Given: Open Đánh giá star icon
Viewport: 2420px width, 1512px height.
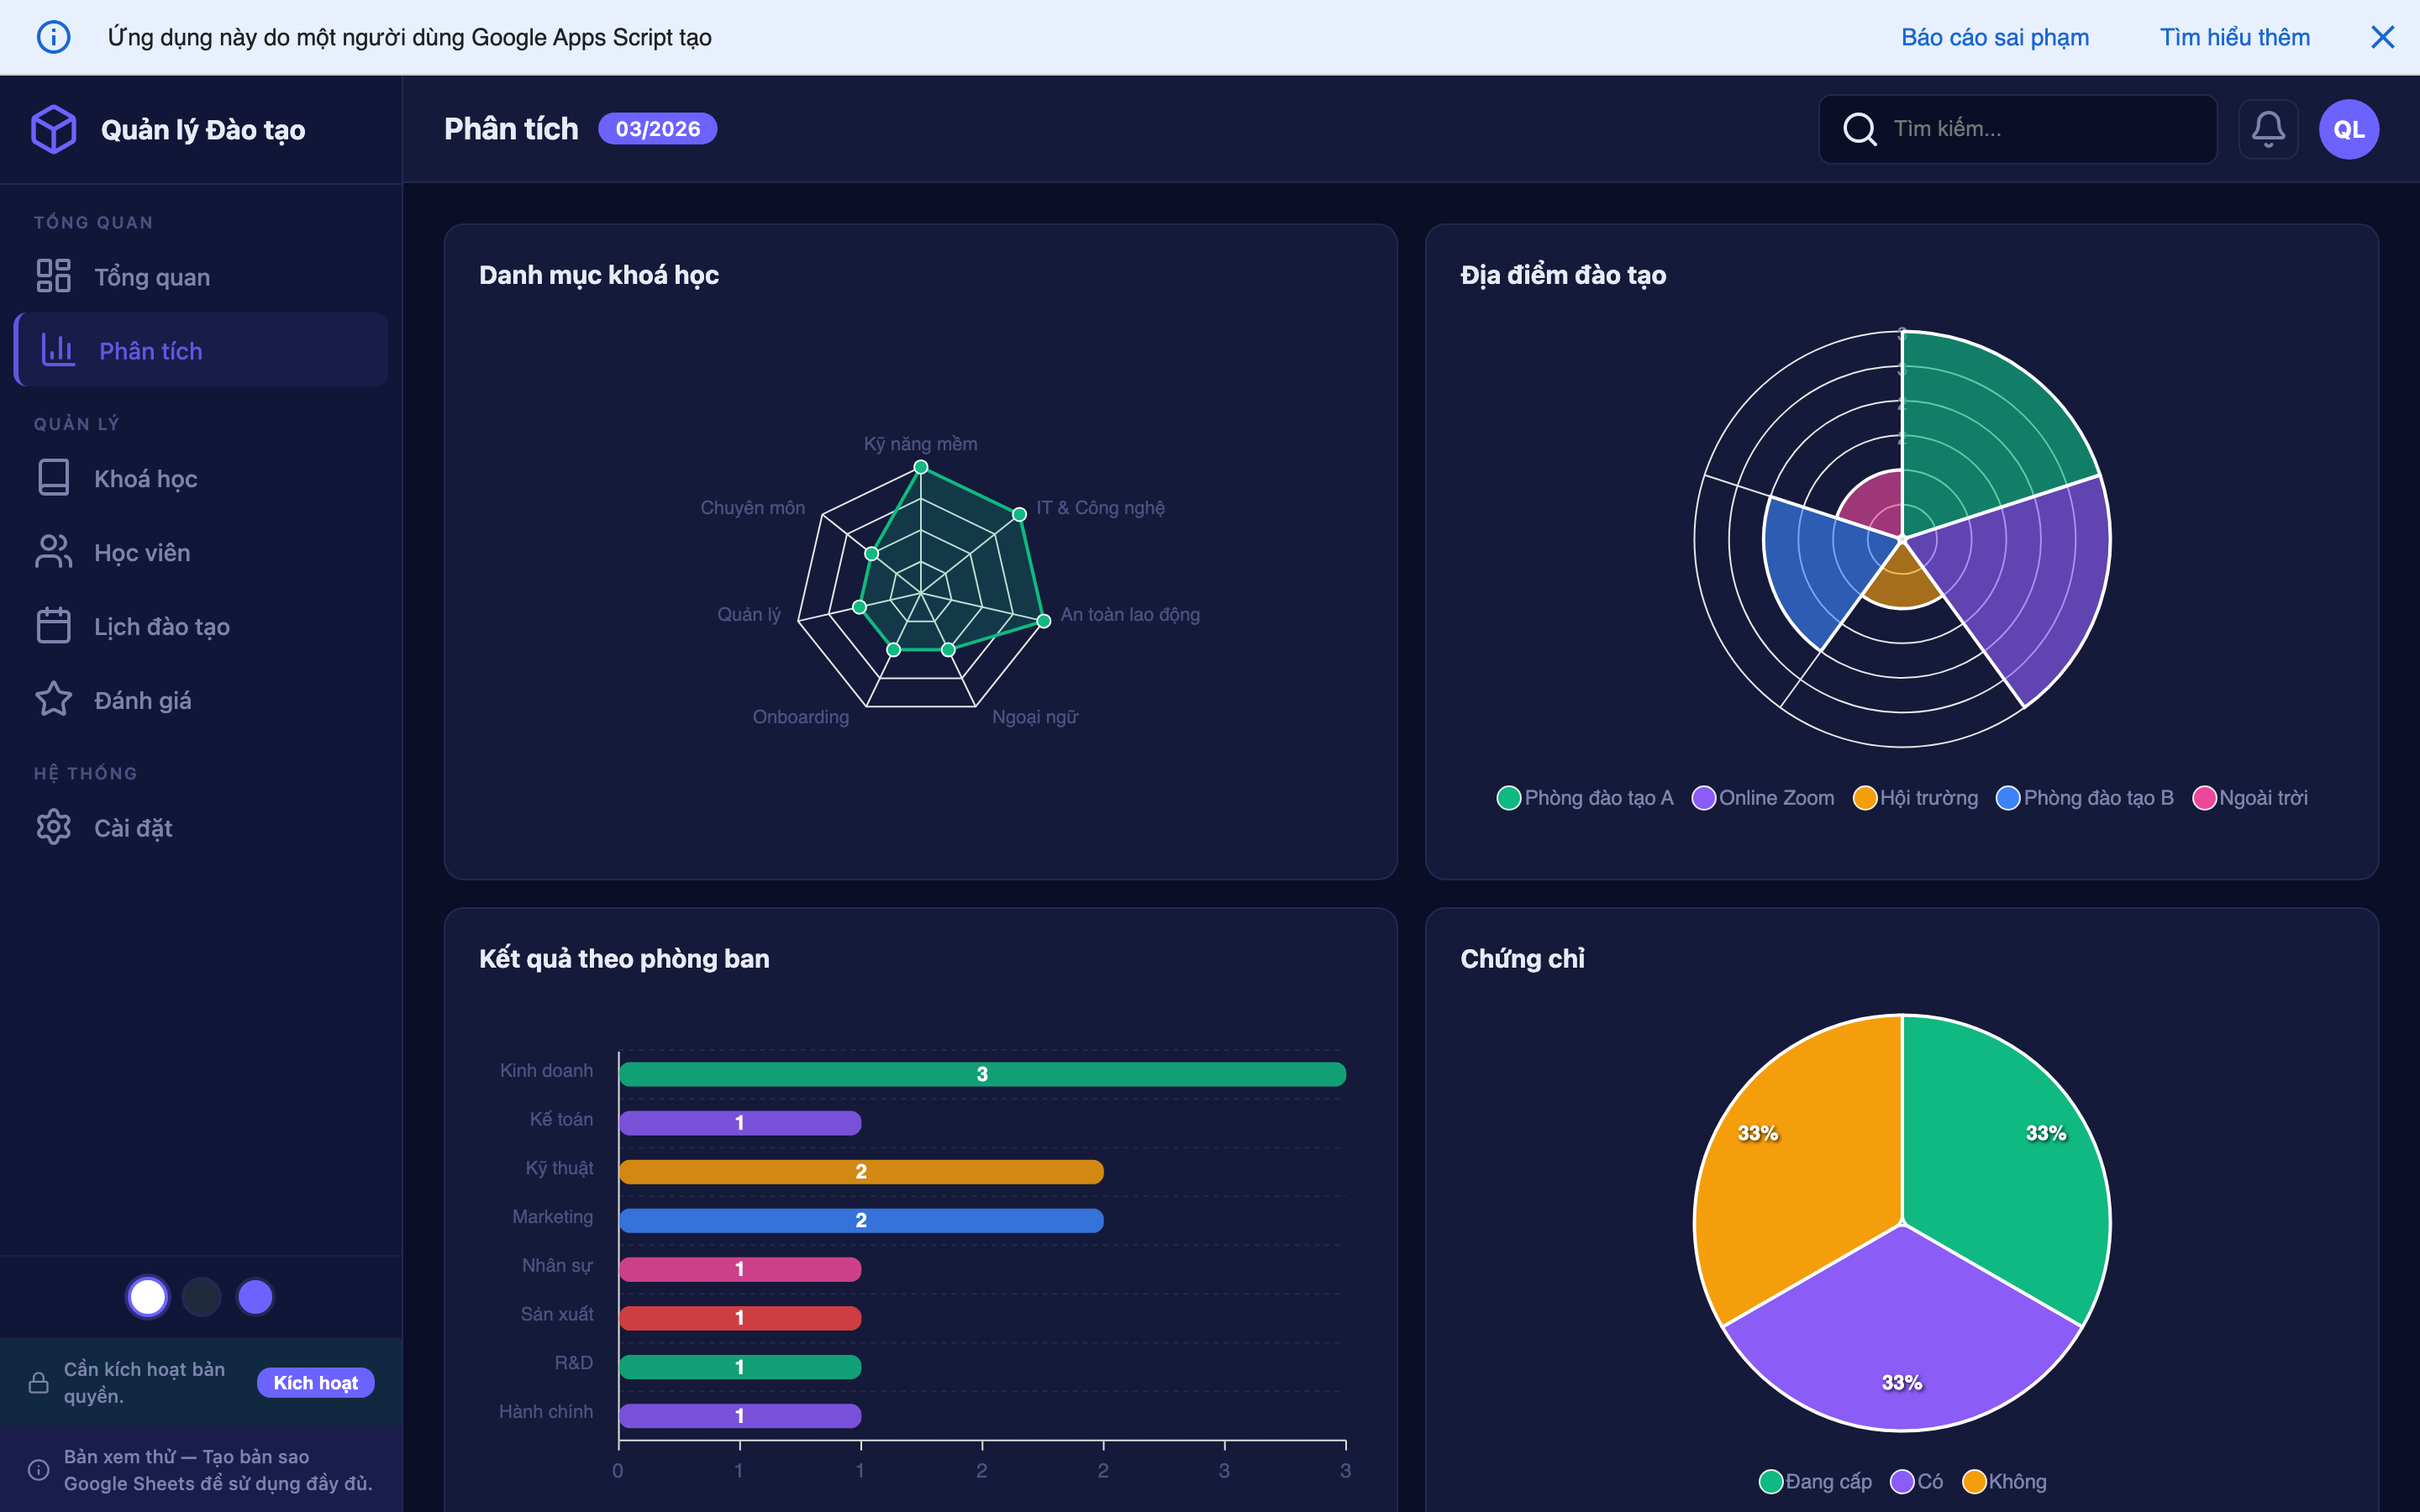Looking at the screenshot, I should [x=54, y=700].
